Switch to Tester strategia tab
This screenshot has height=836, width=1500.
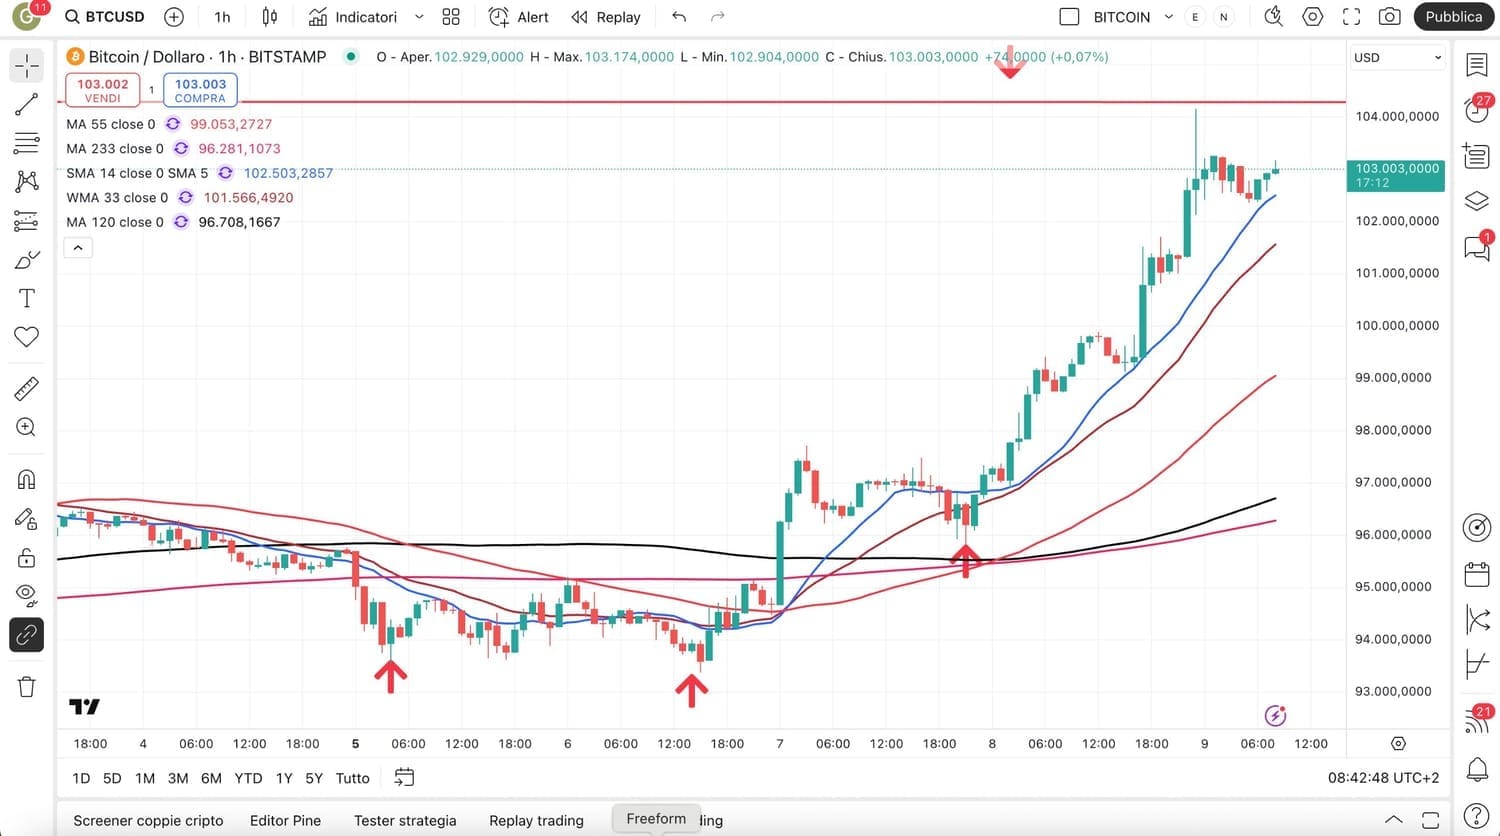click(405, 820)
